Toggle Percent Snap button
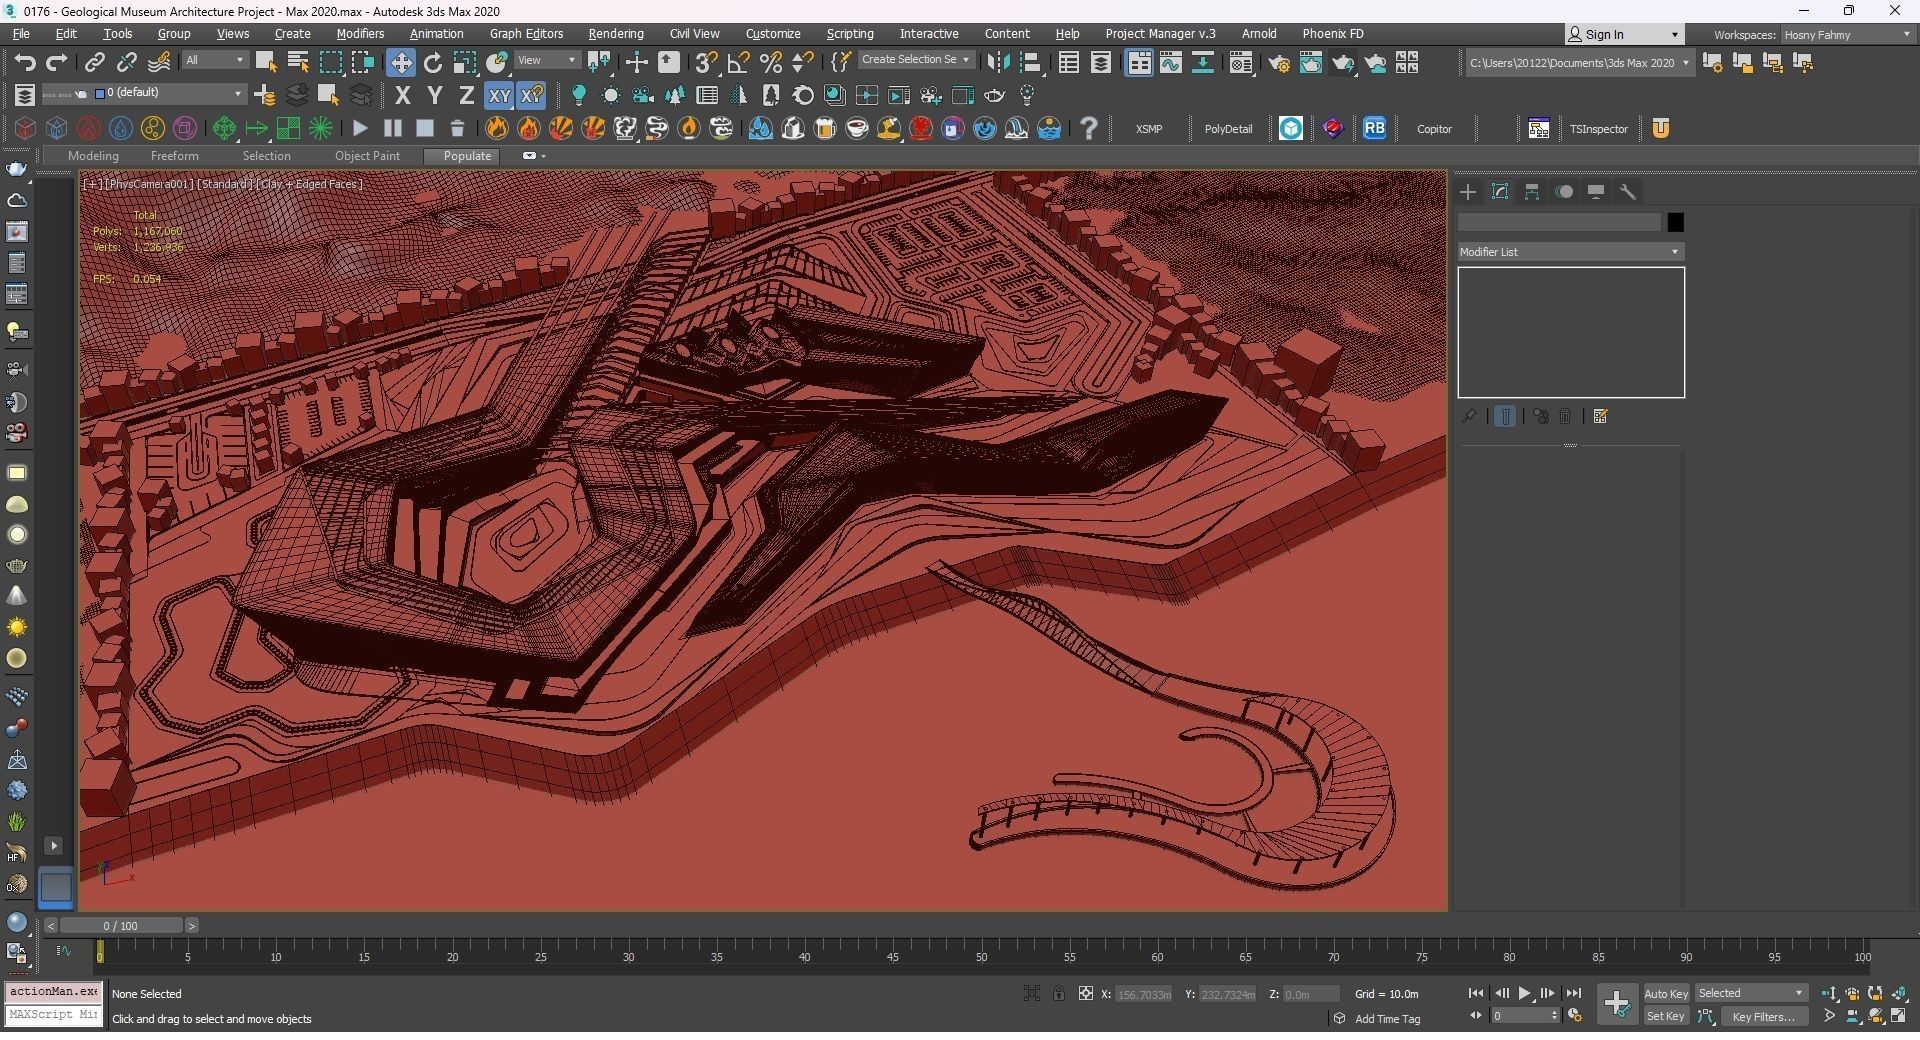Image resolution: width=1920 pixels, height=1040 pixels. [x=771, y=63]
